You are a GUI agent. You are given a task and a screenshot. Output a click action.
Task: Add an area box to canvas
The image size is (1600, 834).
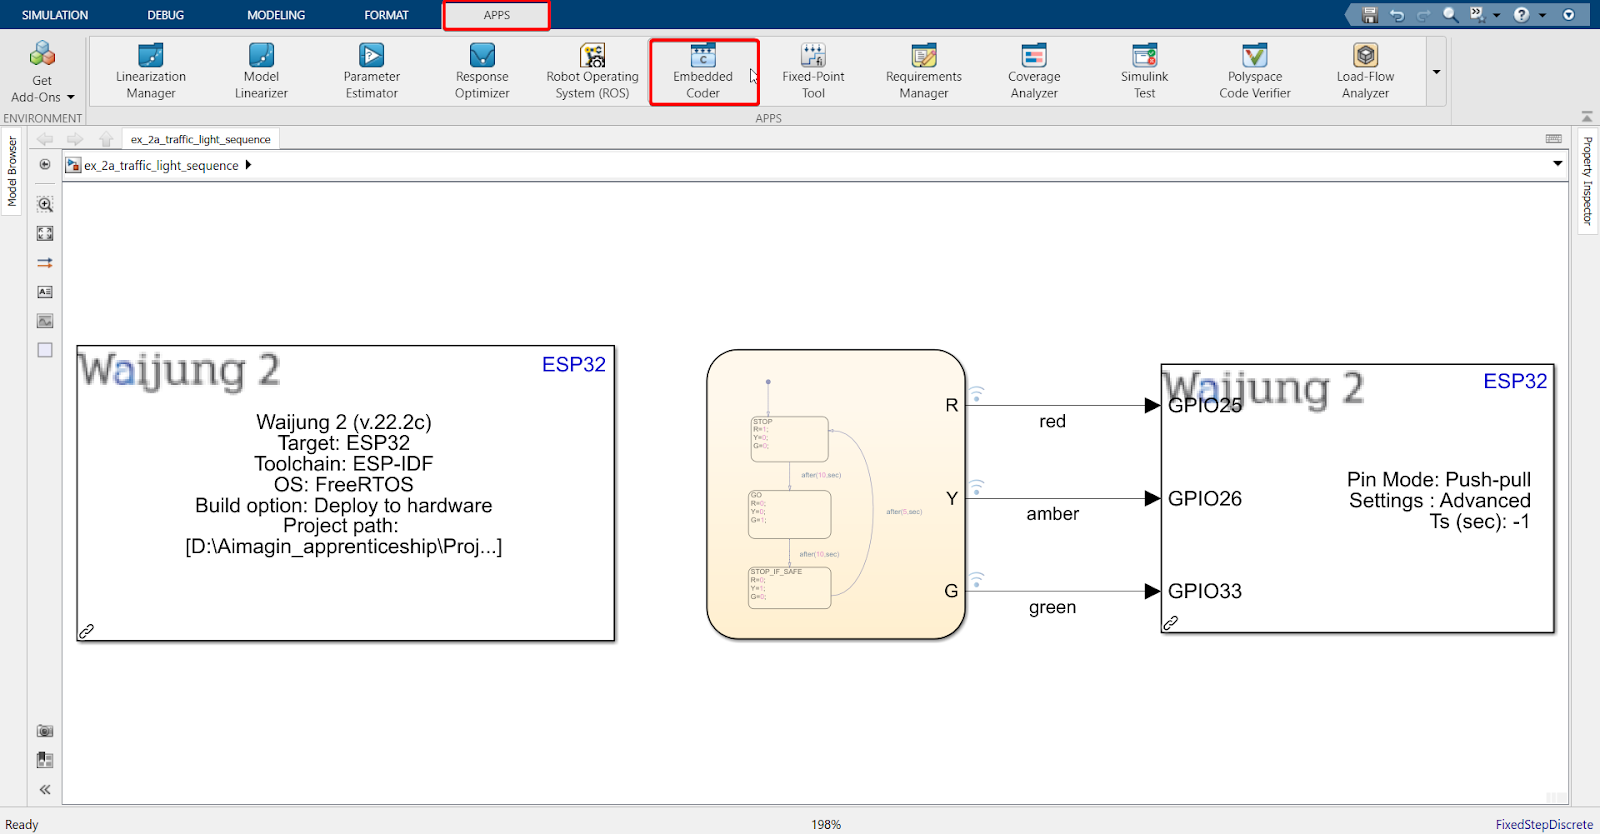[45, 350]
